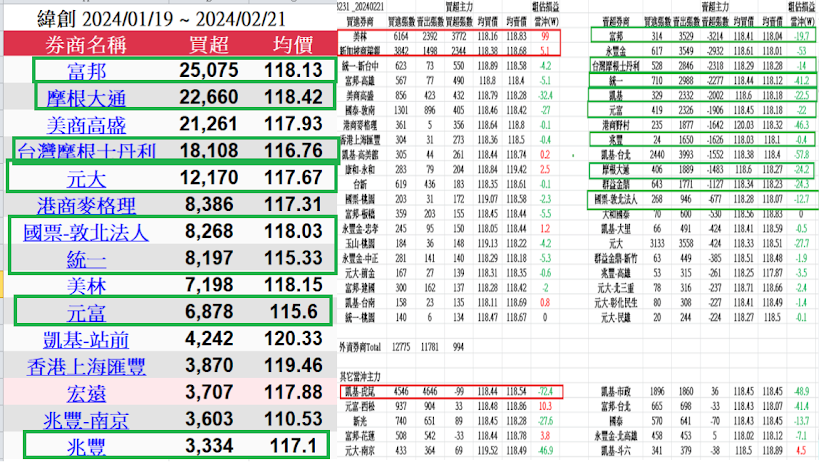Select the -72.4 value in red-boxed 凱基 row
Viewport: 821px width, 462px height.
[545, 391]
